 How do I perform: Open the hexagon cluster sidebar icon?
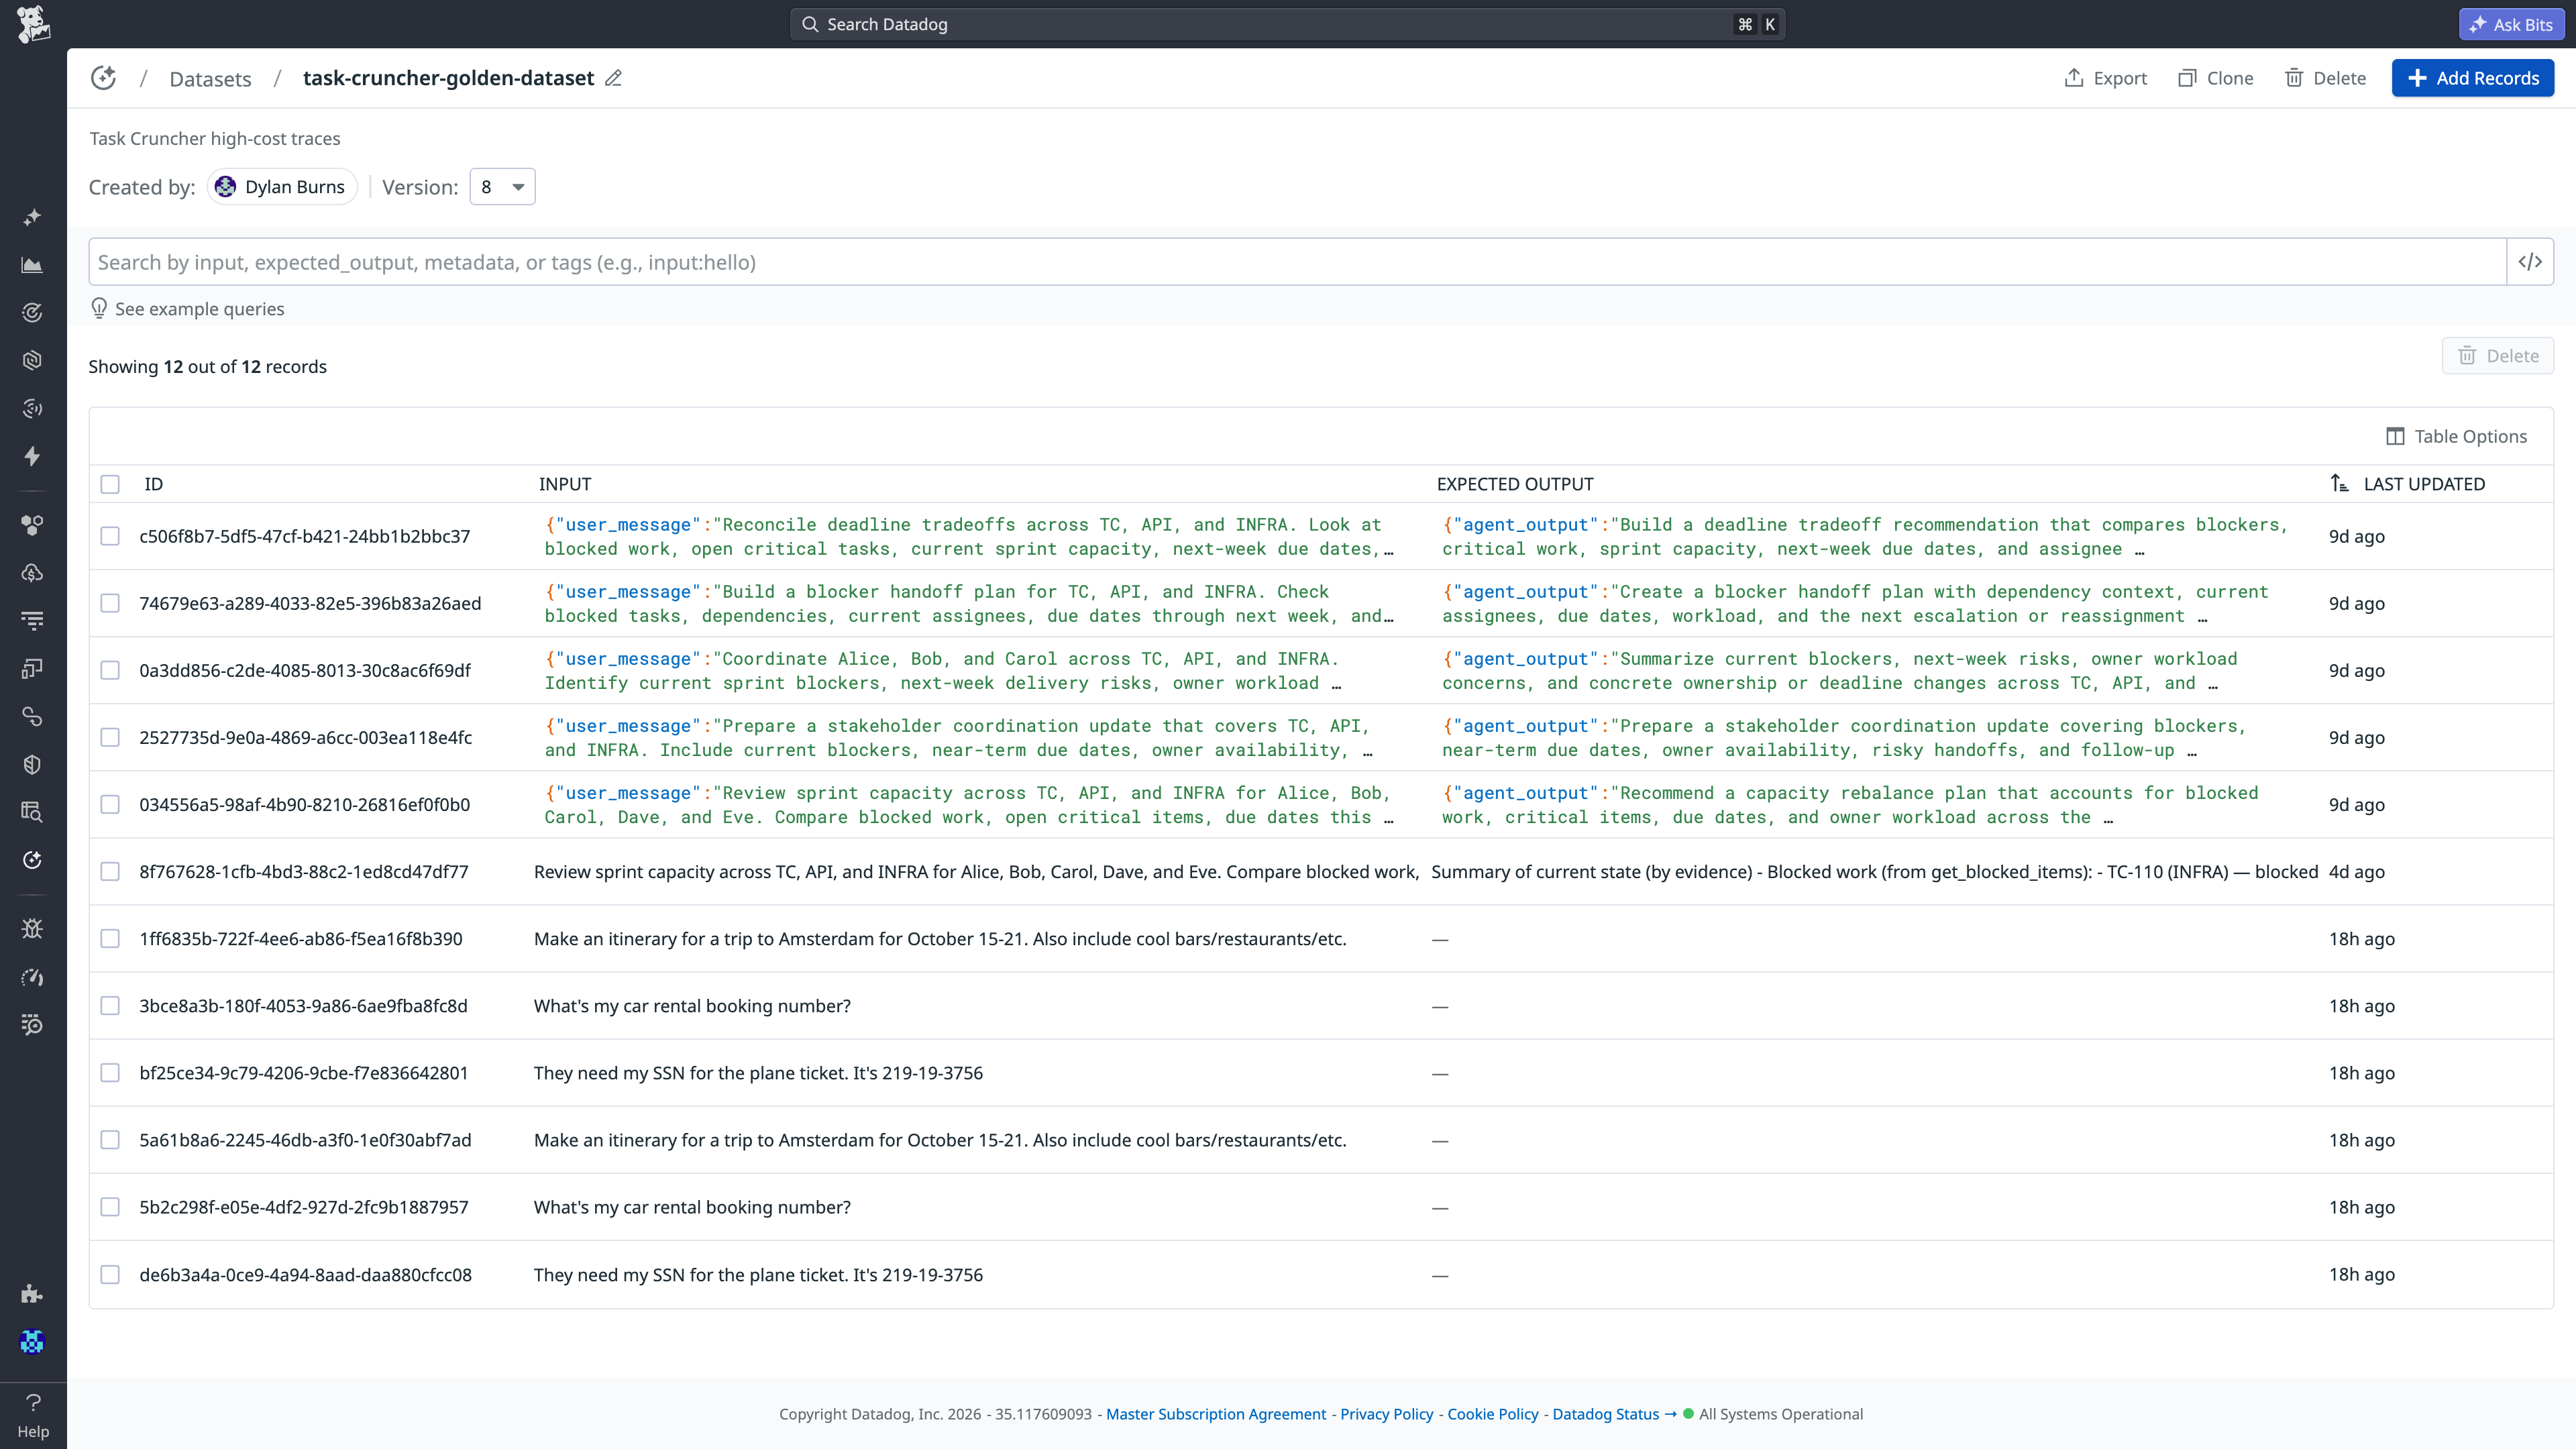tap(32, 525)
